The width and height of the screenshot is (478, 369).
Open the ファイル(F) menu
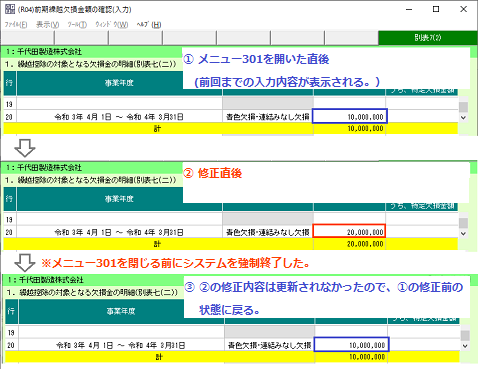(x=16, y=25)
